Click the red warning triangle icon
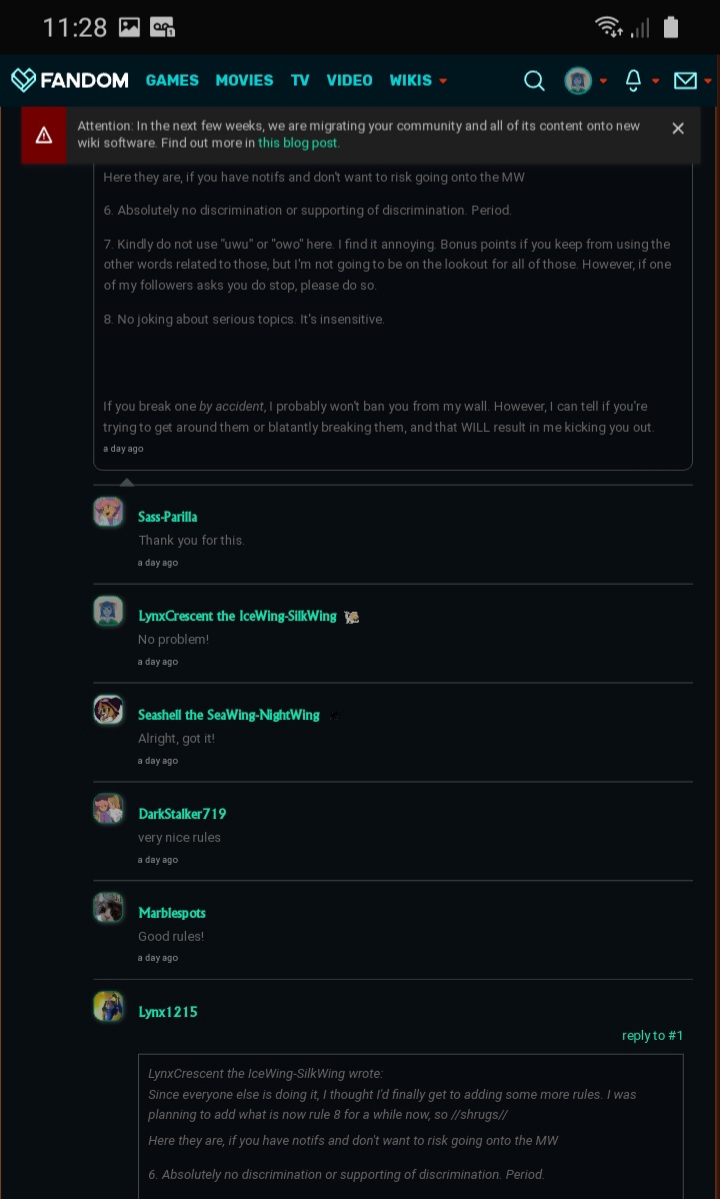The height and width of the screenshot is (1199, 720). (44, 135)
